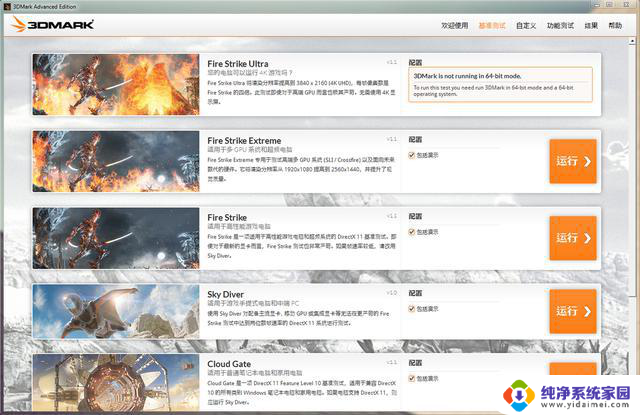Click the Fire Strike Ultra thumbnail image
Screen dimensions: 640x415
[116, 84]
